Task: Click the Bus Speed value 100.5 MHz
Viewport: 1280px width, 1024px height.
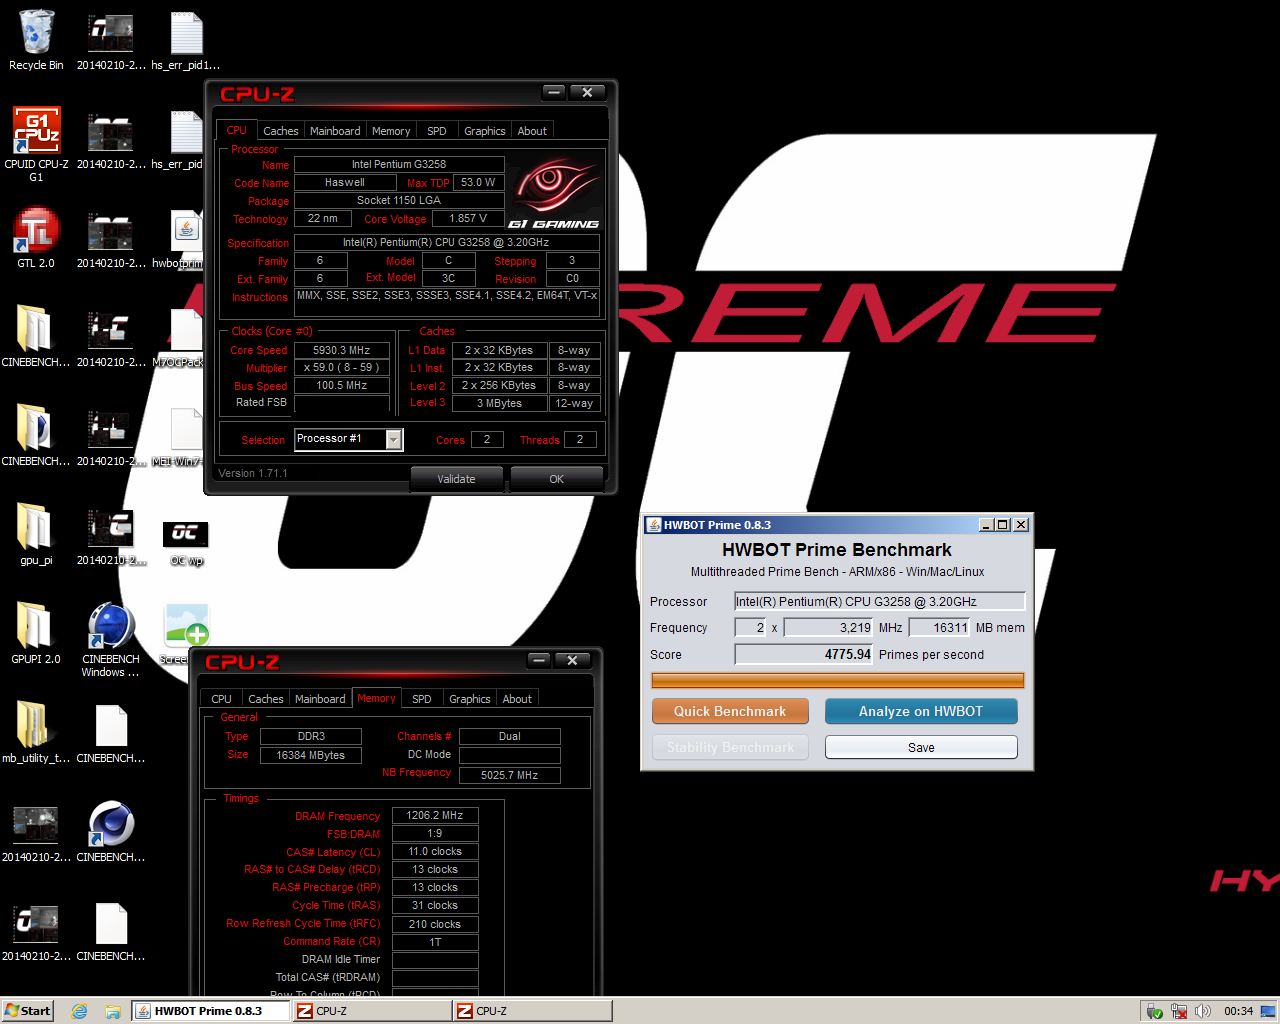Action: point(342,385)
